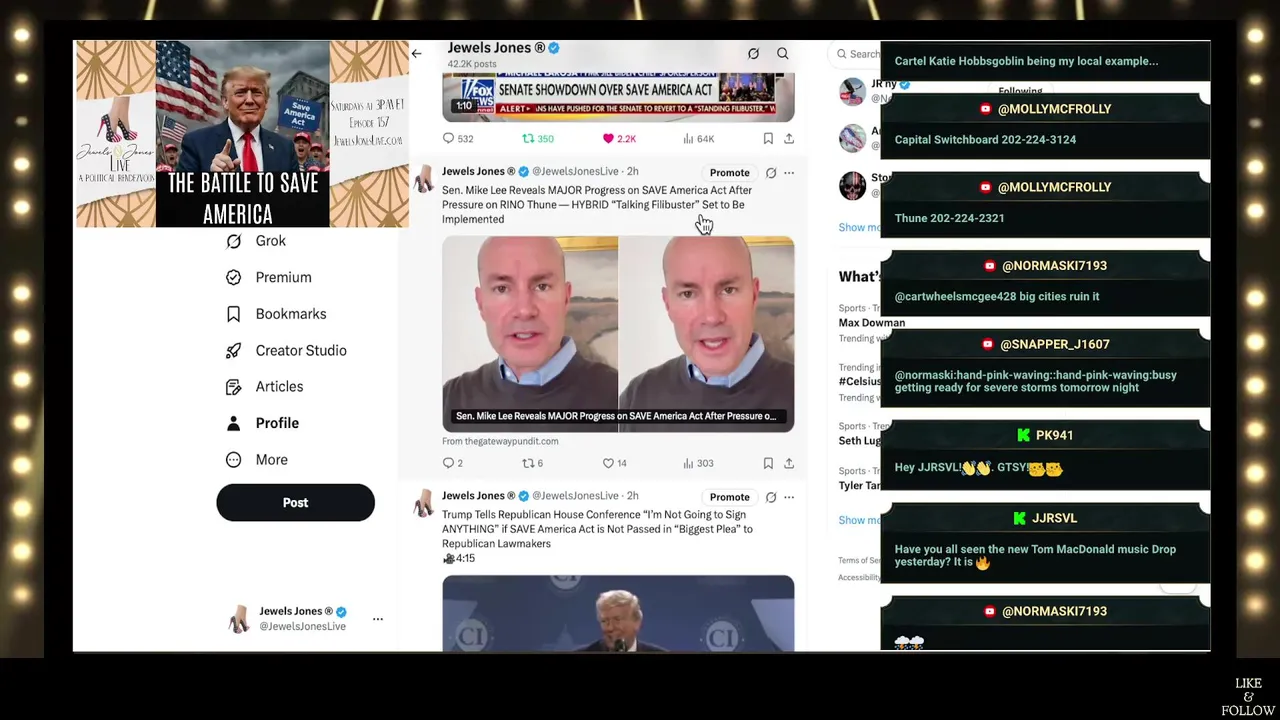Image resolution: width=1280 pixels, height=720 pixels.
Task: Expand the More menu in sidebar
Action: click(256, 460)
